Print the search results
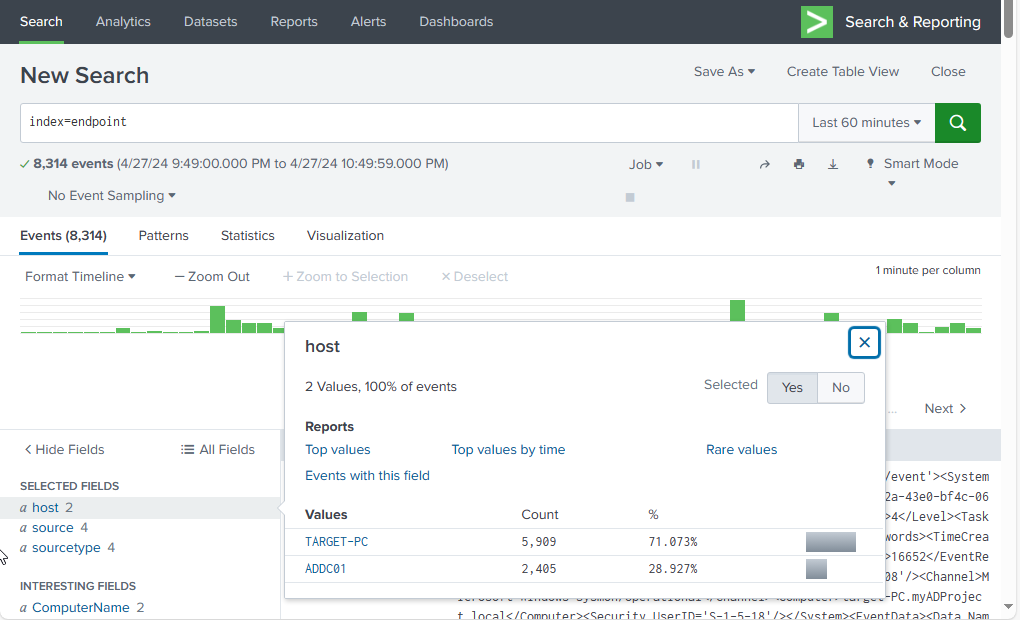1020x620 pixels. [799, 164]
